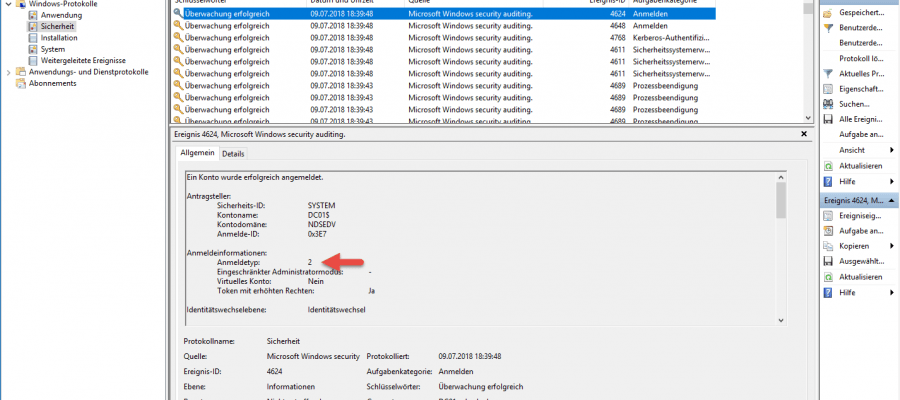
Task: Select the Abonnements folder icon
Action: pyautogui.click(x=23, y=83)
